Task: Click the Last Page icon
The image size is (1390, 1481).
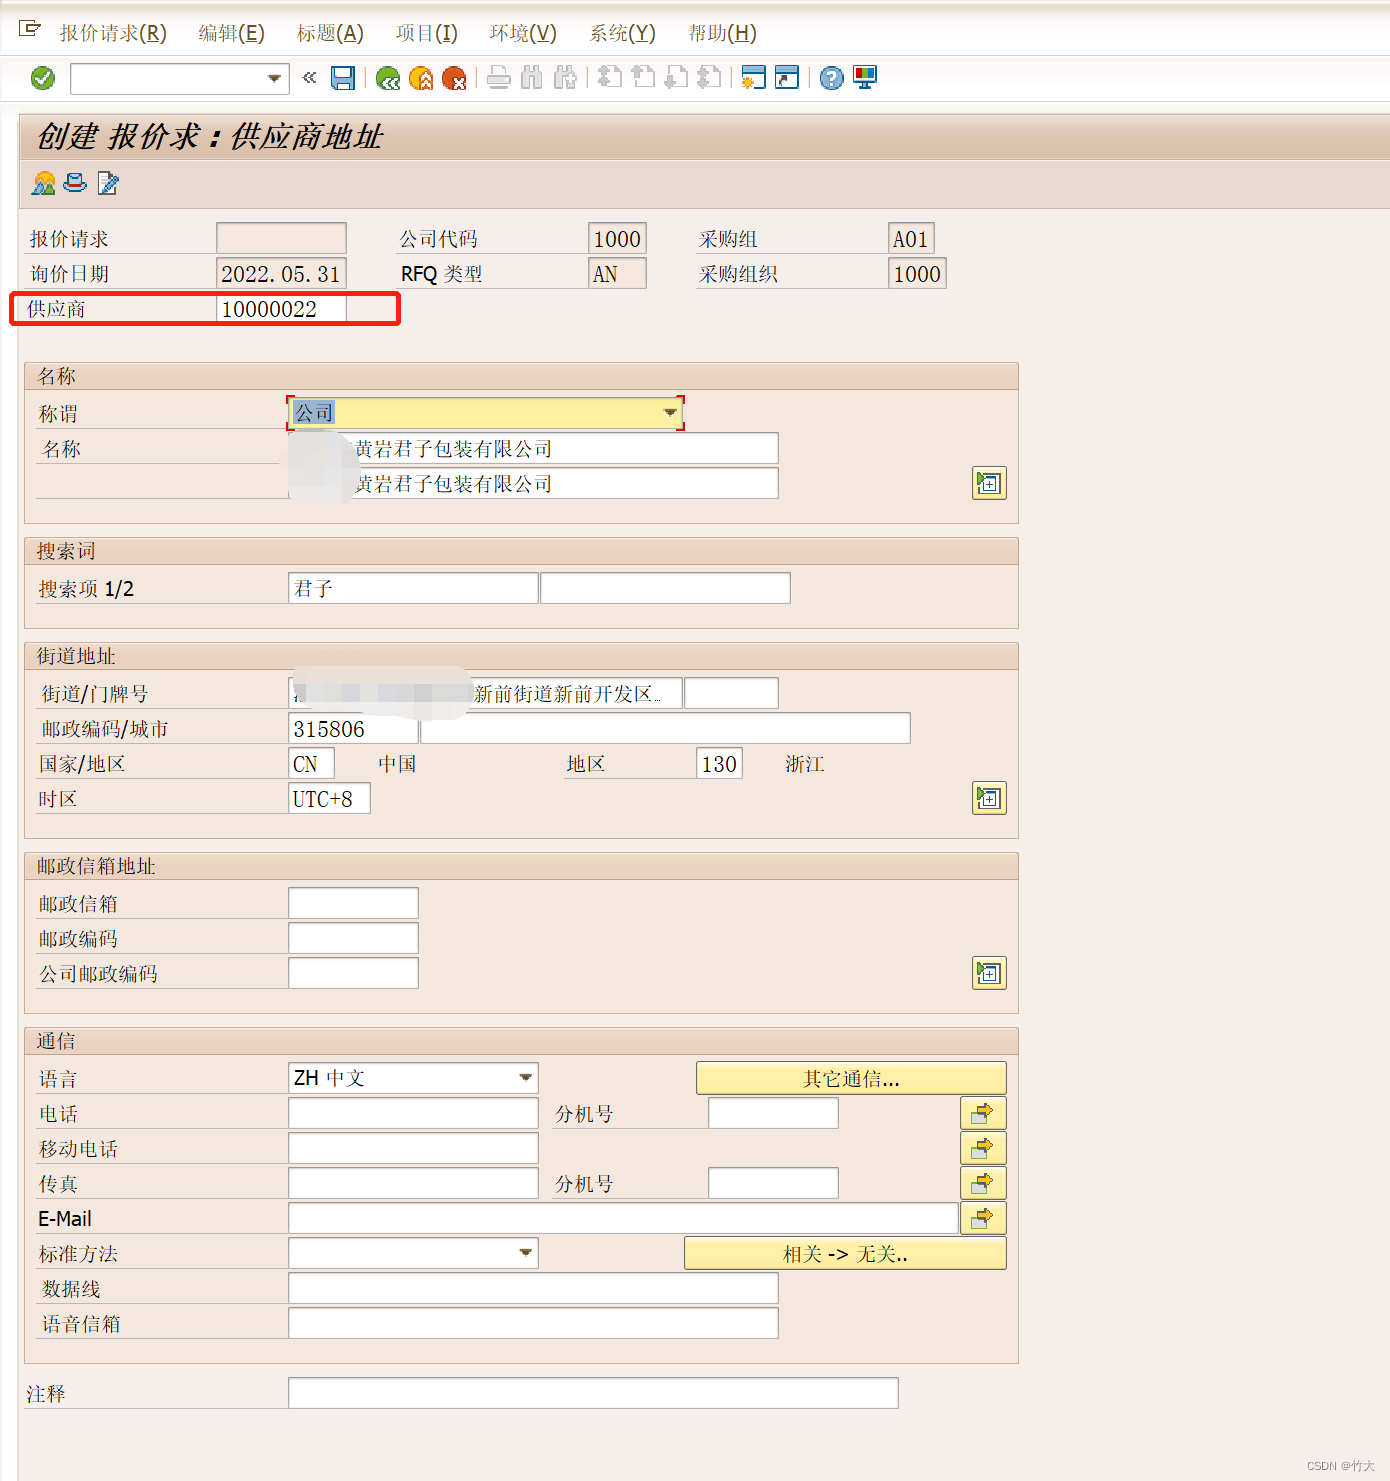Action: (709, 78)
